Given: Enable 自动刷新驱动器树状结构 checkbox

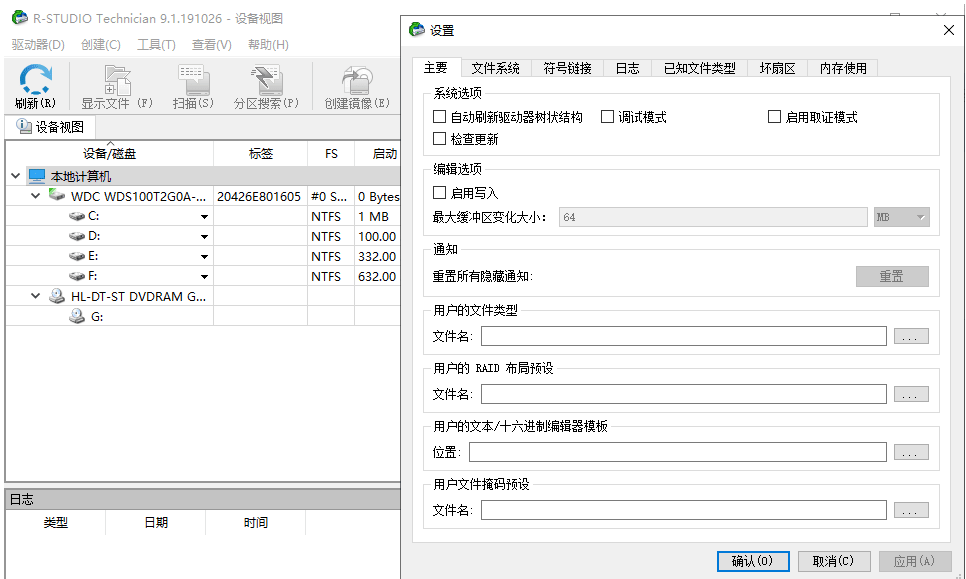Looking at the screenshot, I should [x=439, y=117].
